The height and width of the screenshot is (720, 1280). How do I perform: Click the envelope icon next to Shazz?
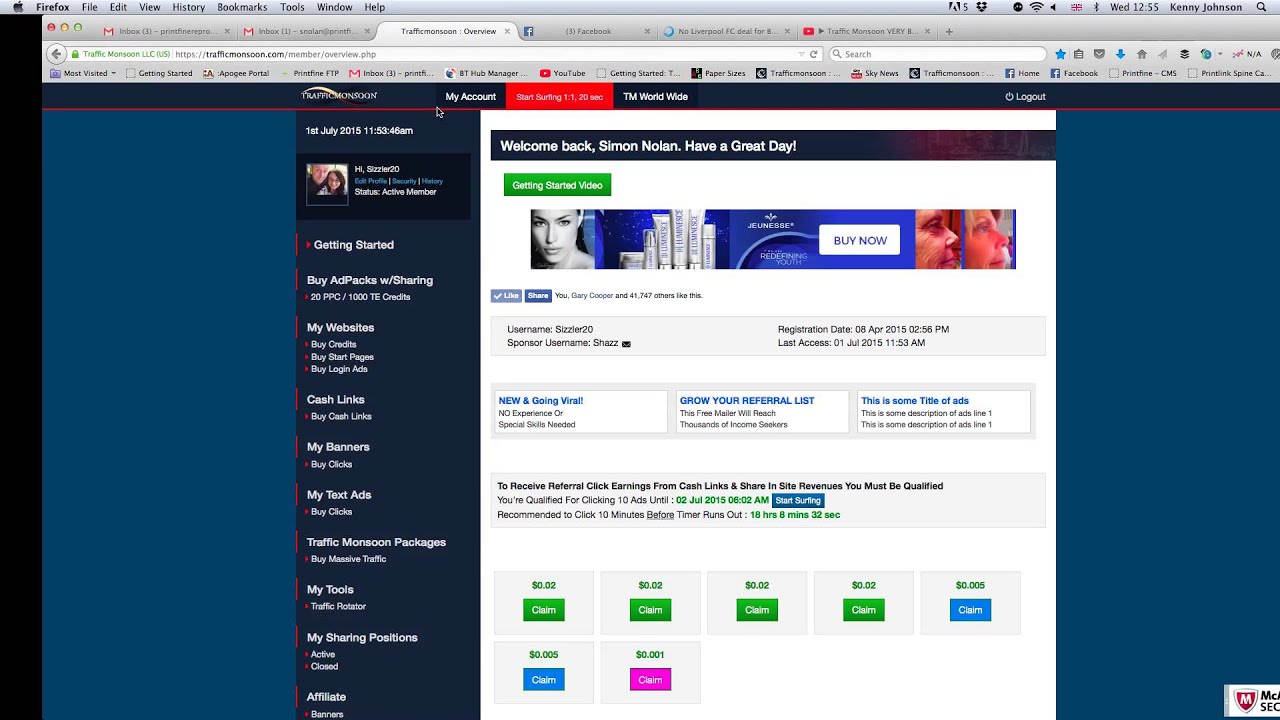coord(626,344)
